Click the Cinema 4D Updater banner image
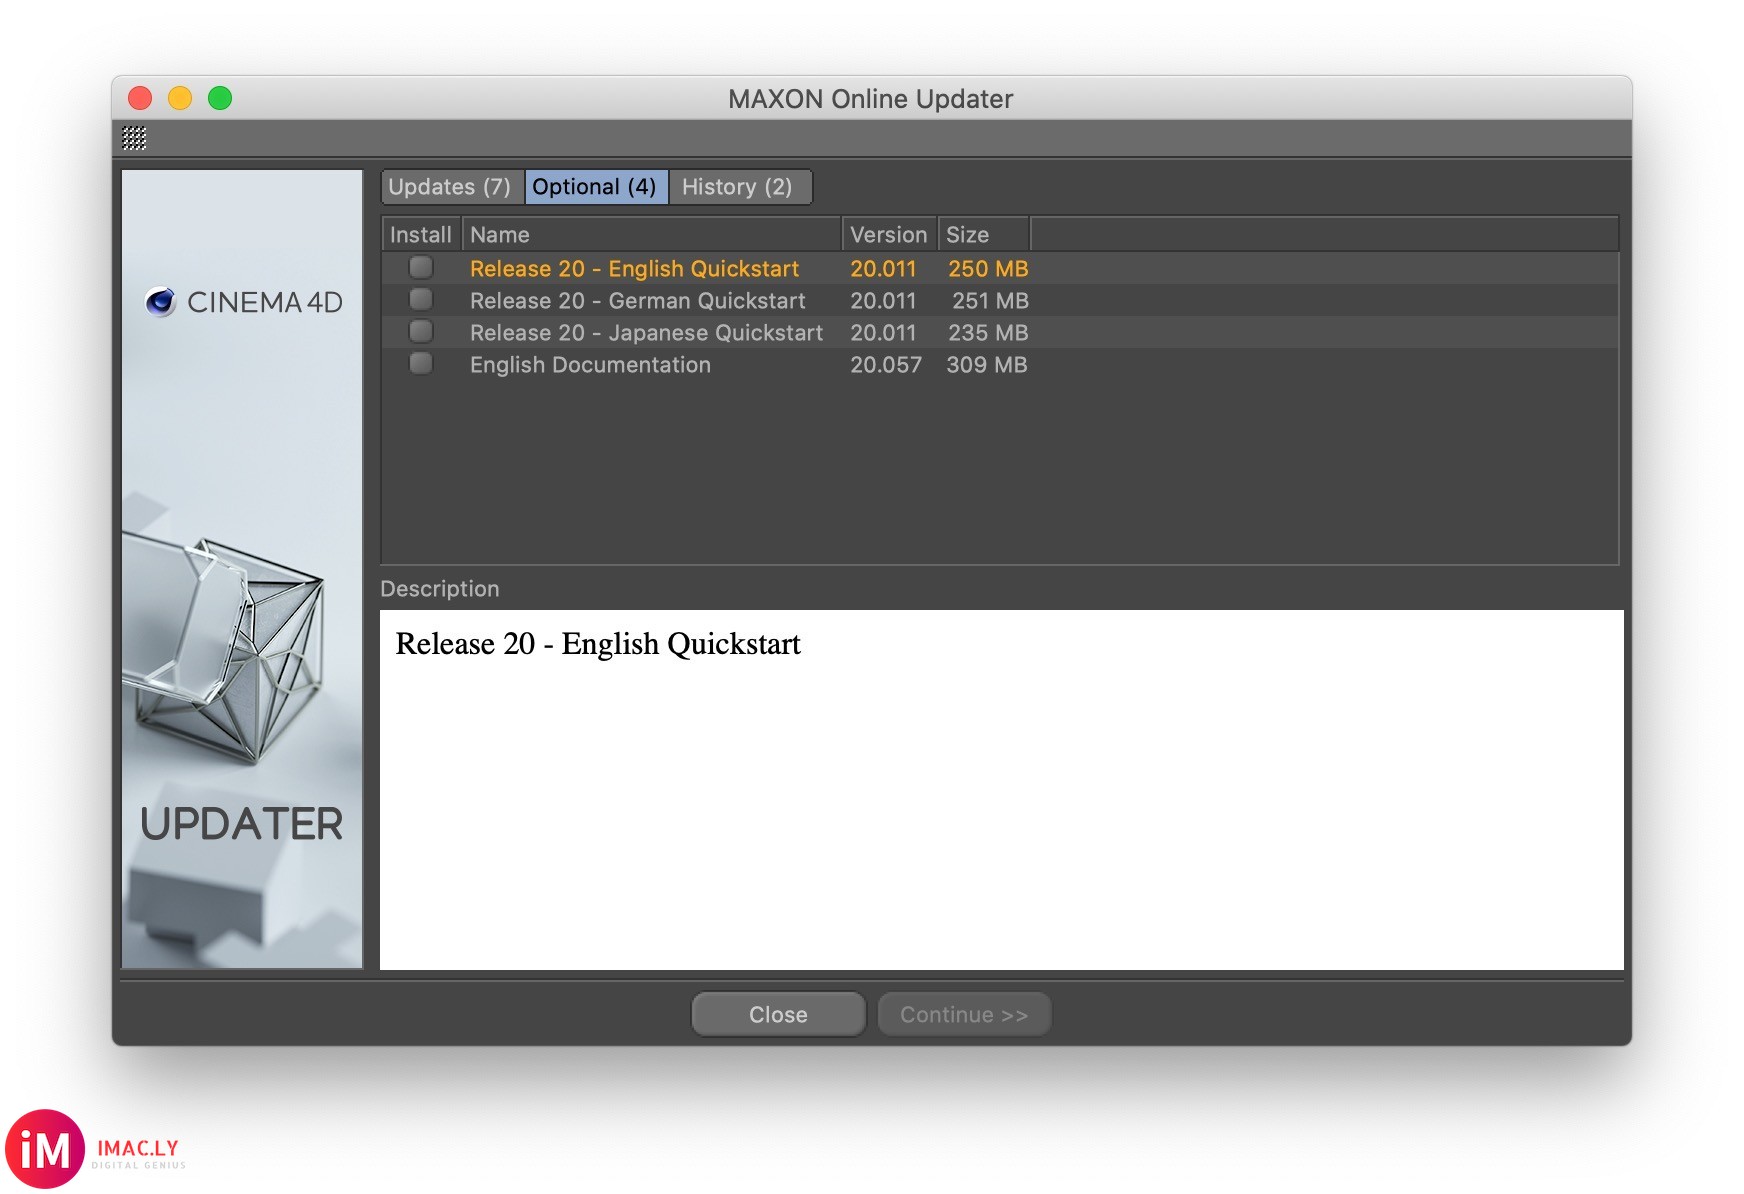The width and height of the screenshot is (1744, 1194). click(242, 569)
